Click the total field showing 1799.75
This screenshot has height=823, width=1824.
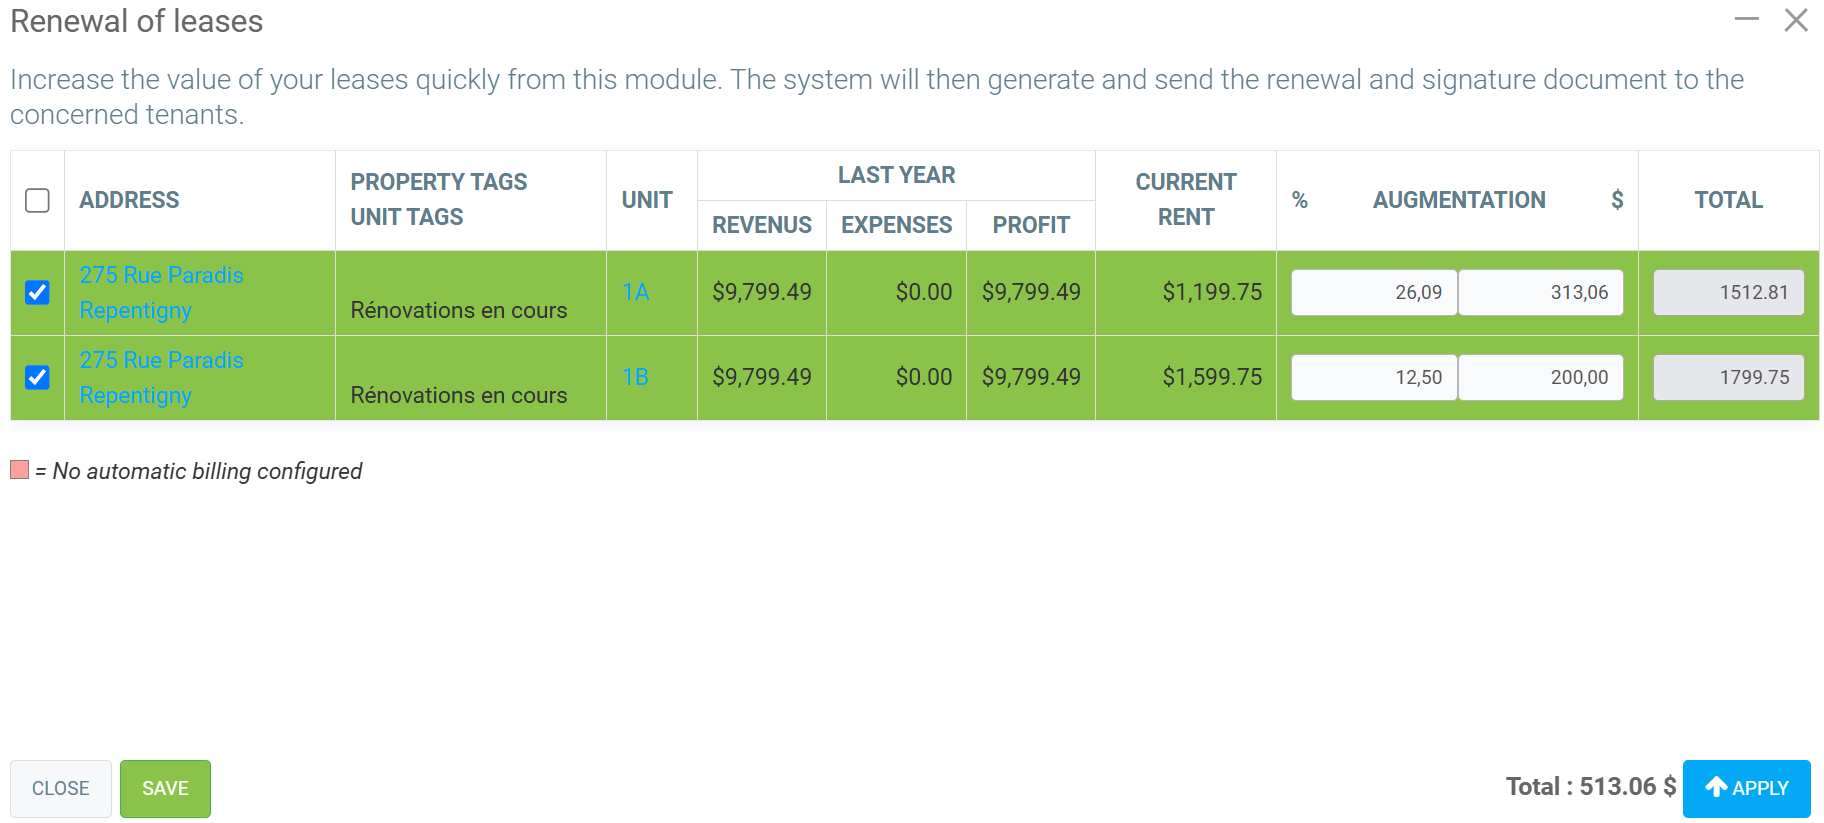tap(1728, 377)
